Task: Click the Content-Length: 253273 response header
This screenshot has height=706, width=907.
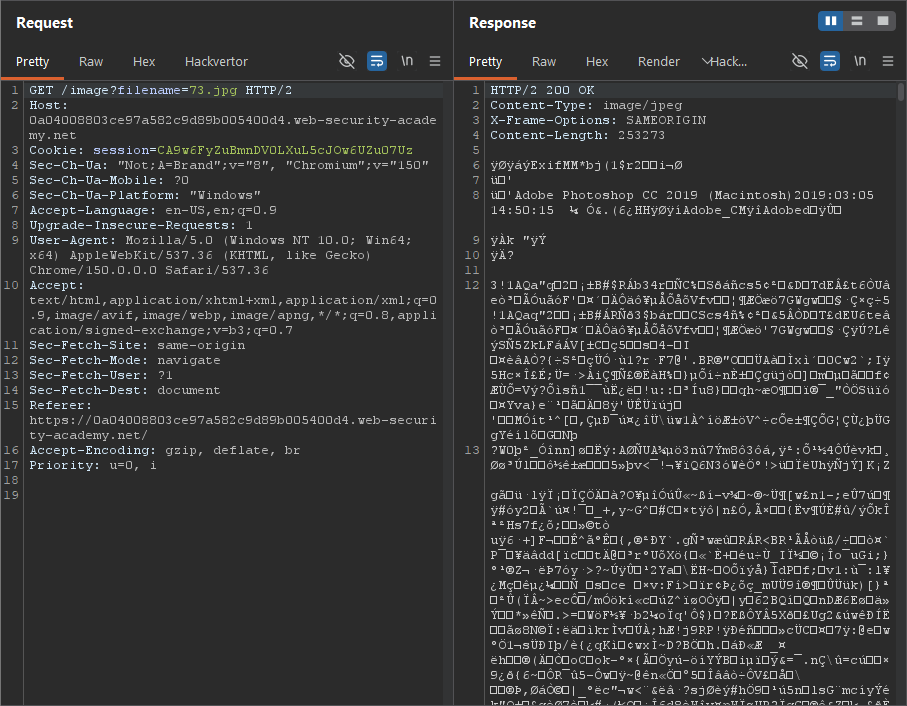Action: (577, 135)
